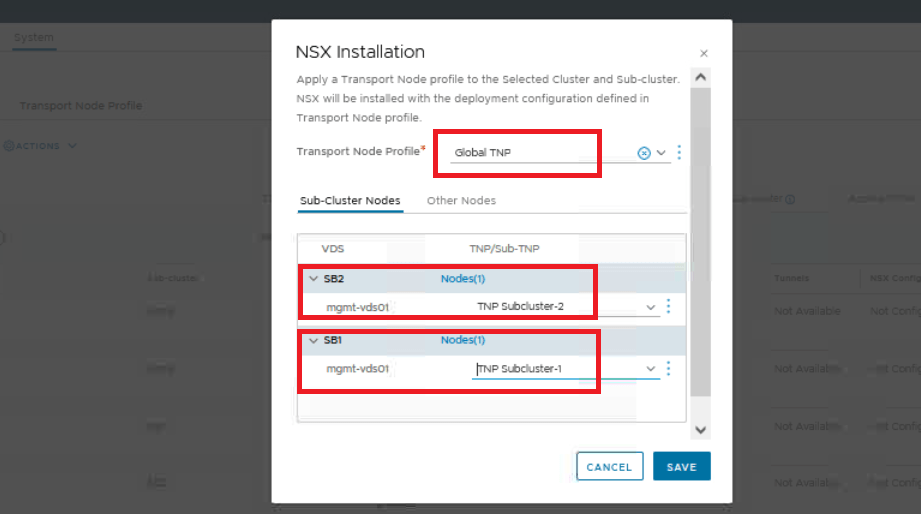Collapse the SB1 sub-cluster group
921x514 pixels.
[x=312, y=341]
